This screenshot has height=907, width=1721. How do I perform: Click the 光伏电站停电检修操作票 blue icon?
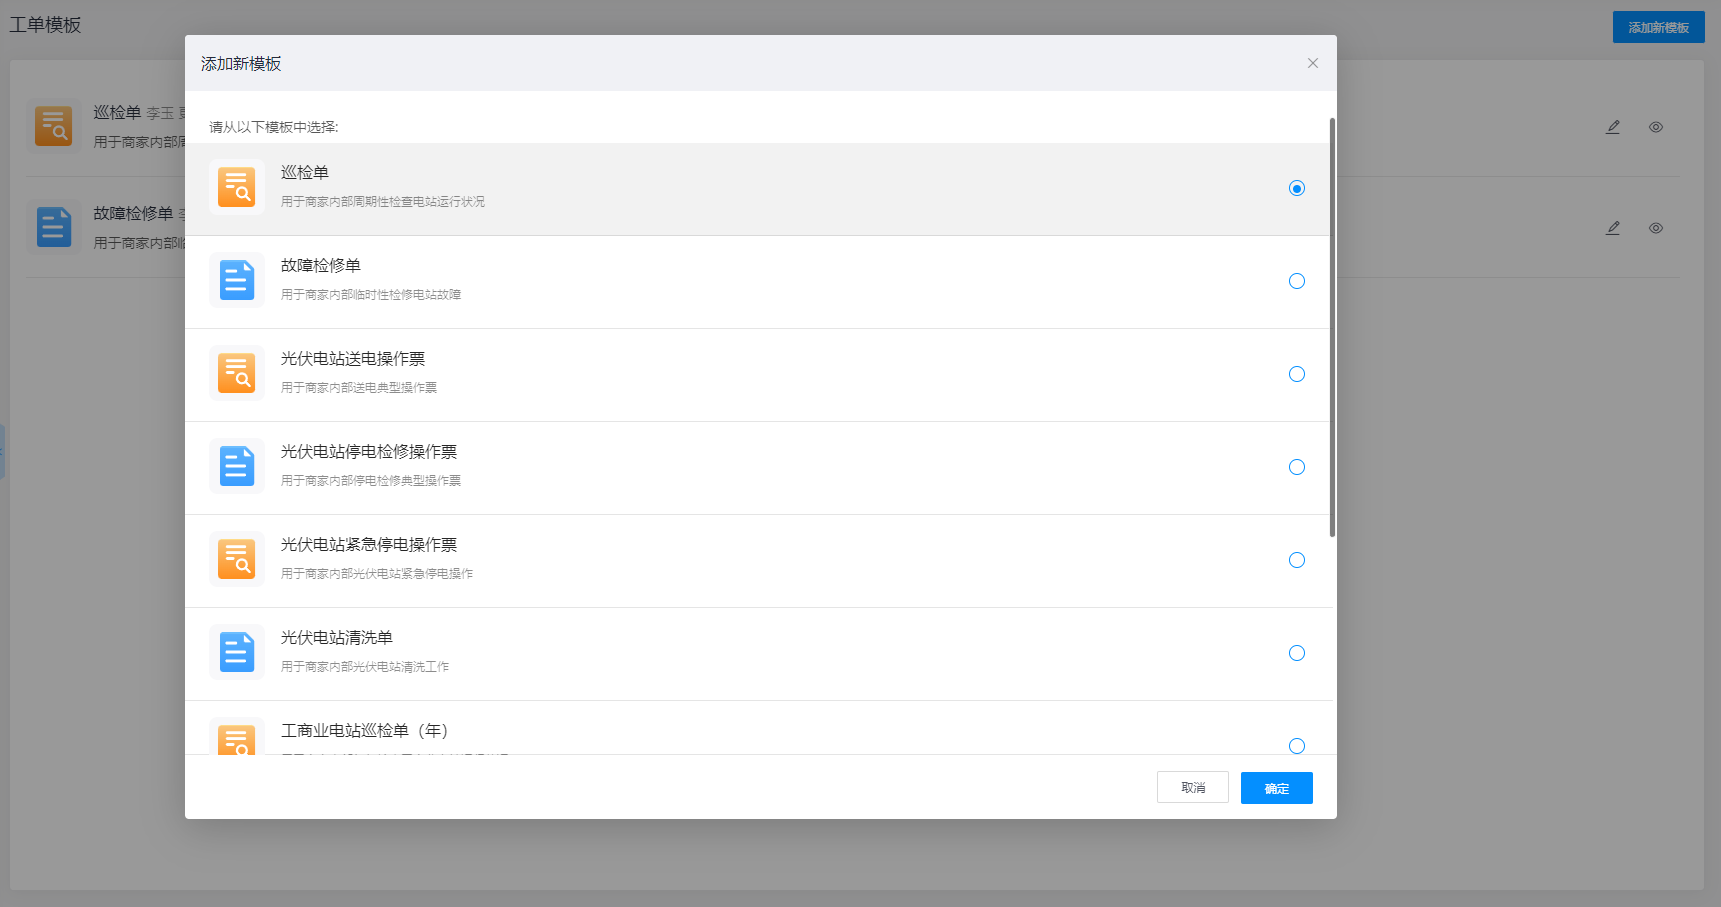pyautogui.click(x=237, y=466)
